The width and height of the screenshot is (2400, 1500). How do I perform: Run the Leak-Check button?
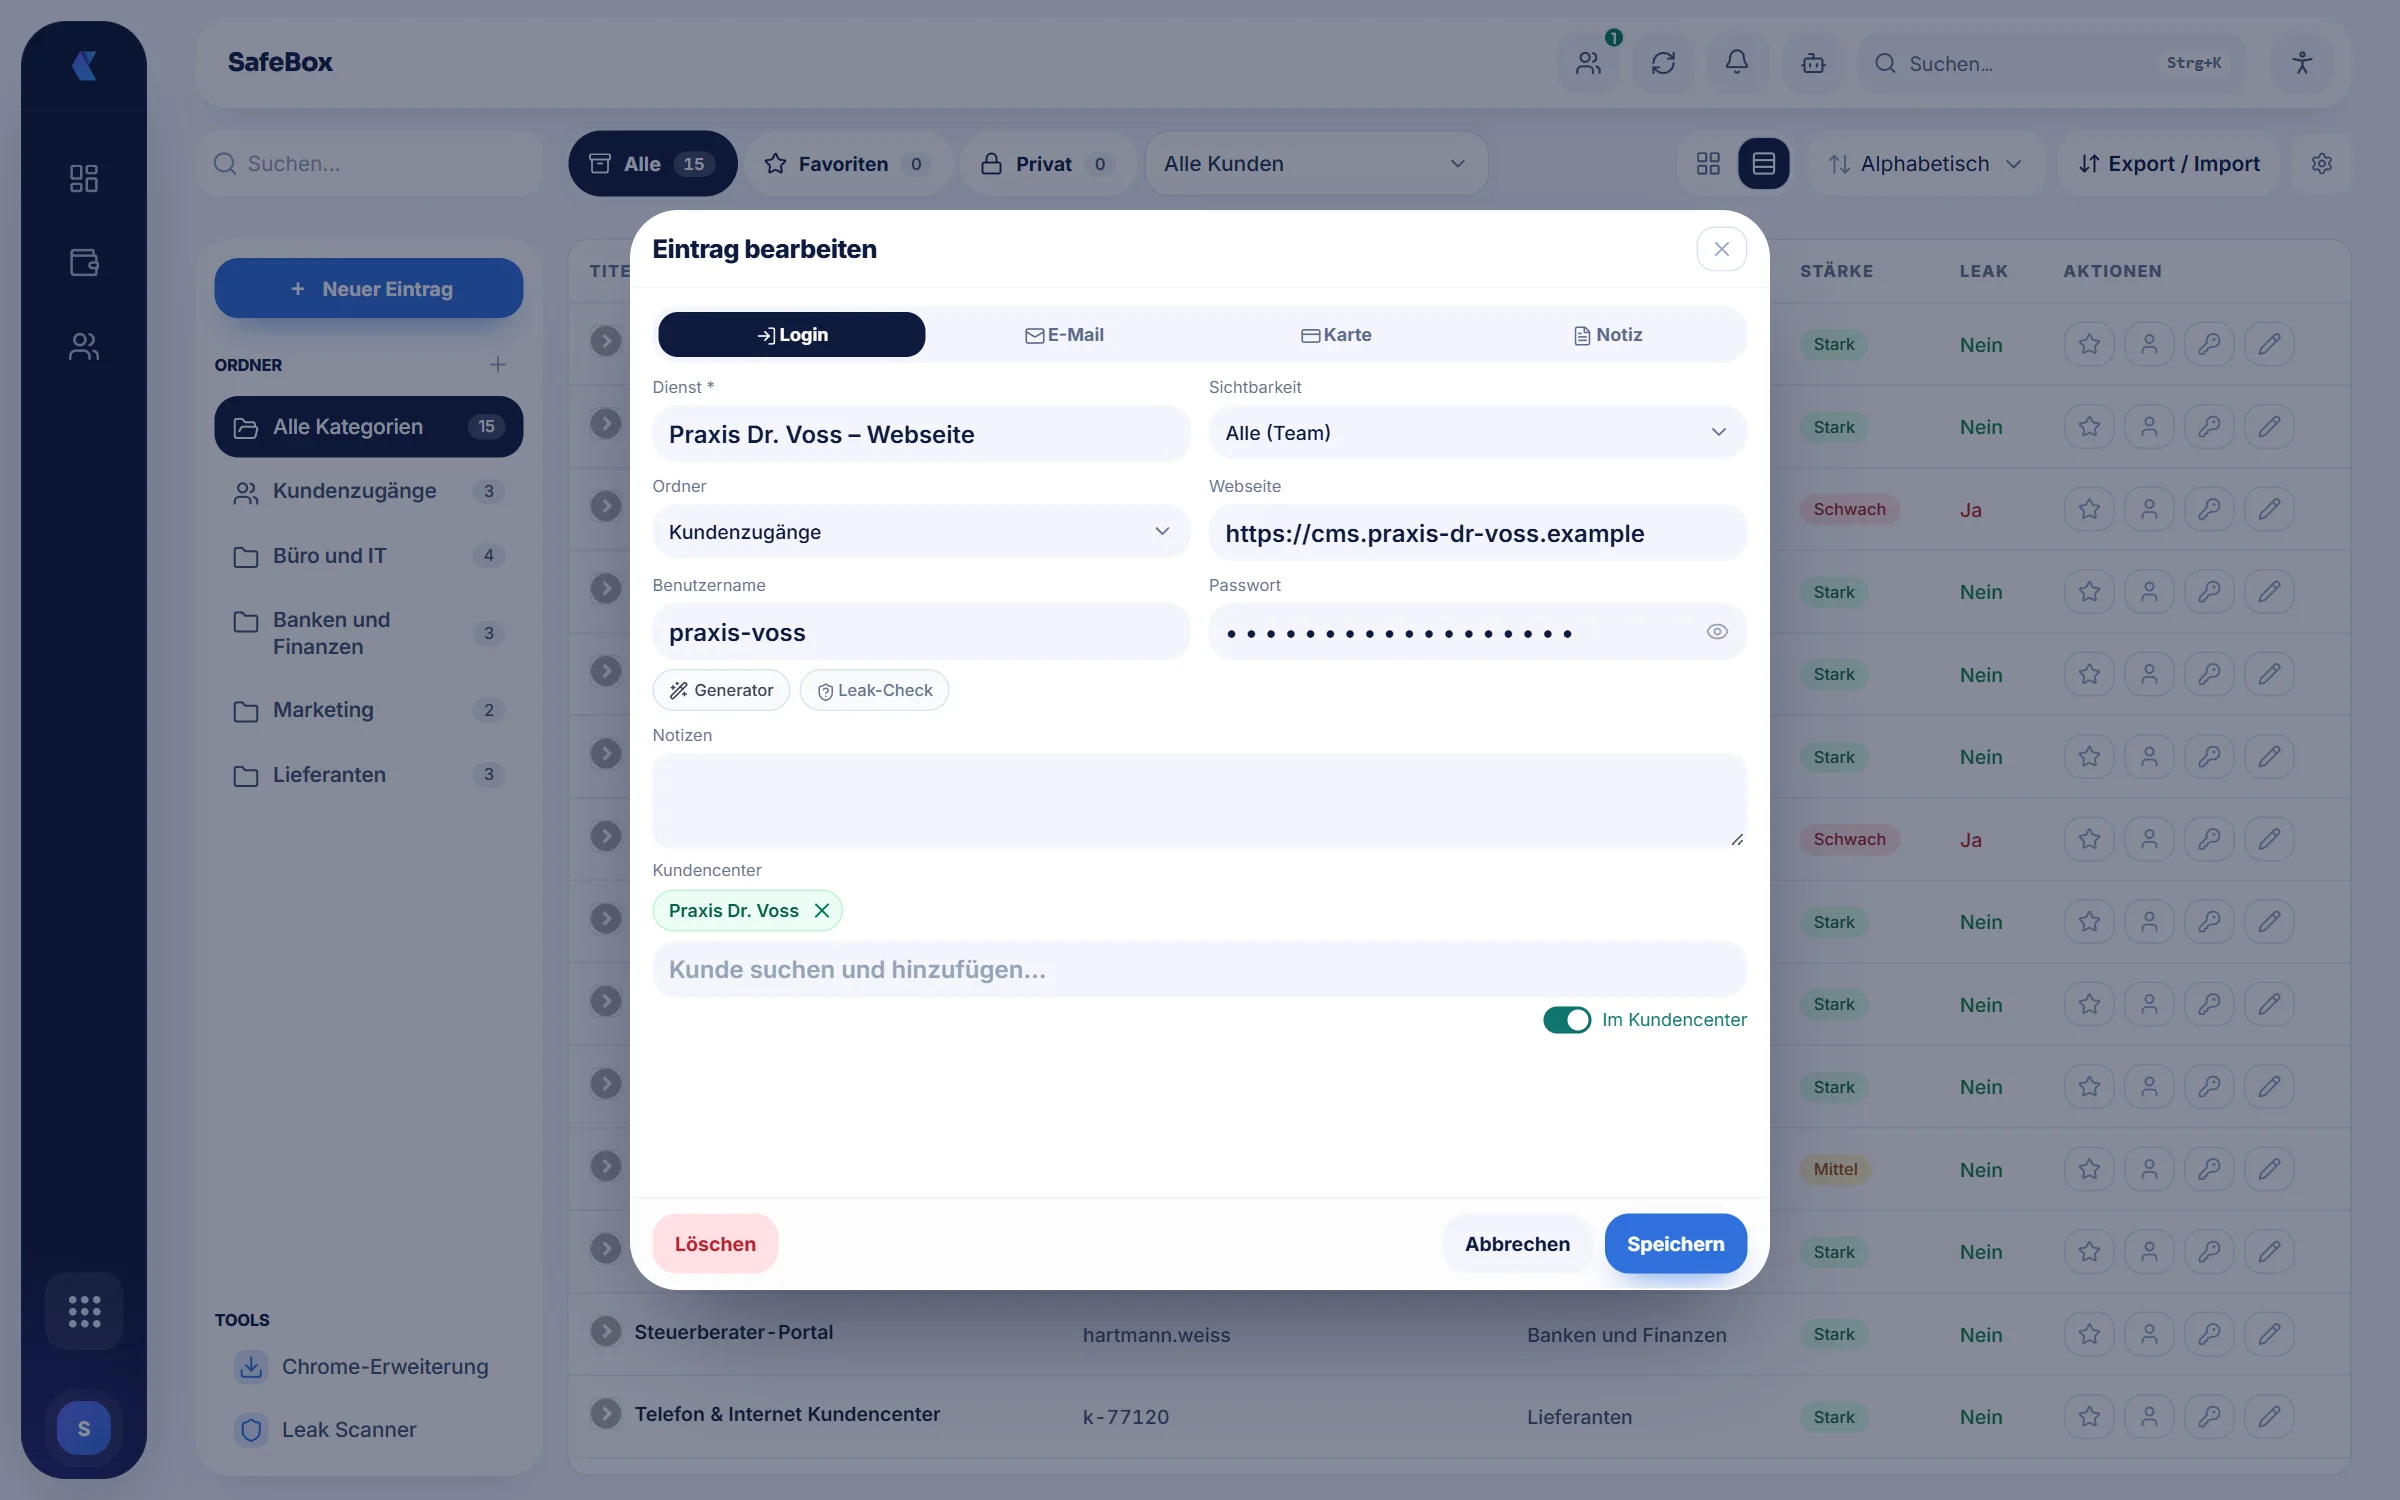(874, 690)
